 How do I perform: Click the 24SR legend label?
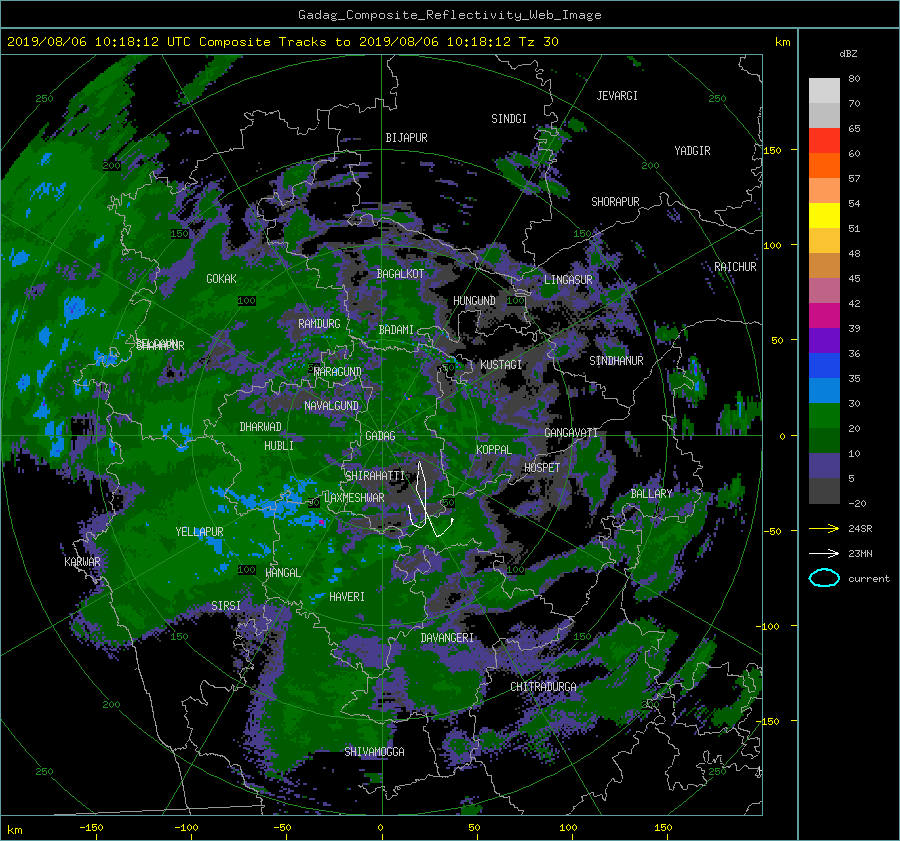coord(860,528)
